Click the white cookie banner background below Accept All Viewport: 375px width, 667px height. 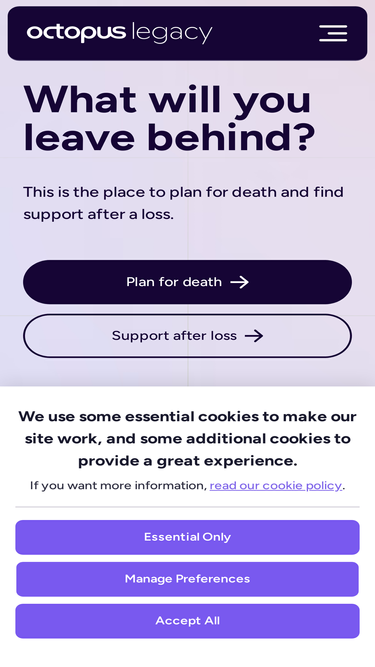coord(188,653)
